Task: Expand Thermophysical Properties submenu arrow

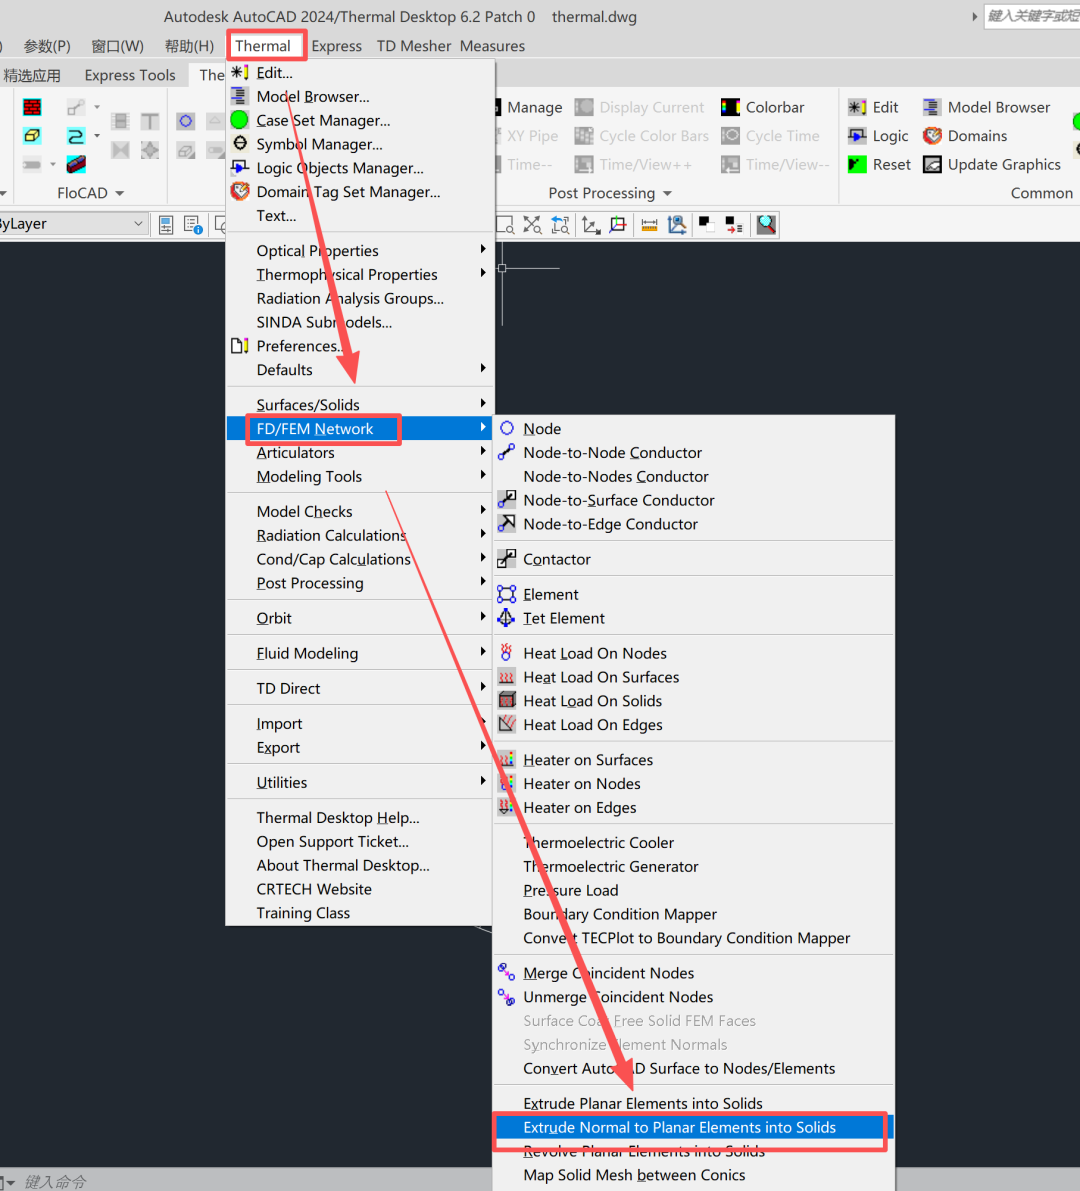Action: pyautogui.click(x=482, y=273)
